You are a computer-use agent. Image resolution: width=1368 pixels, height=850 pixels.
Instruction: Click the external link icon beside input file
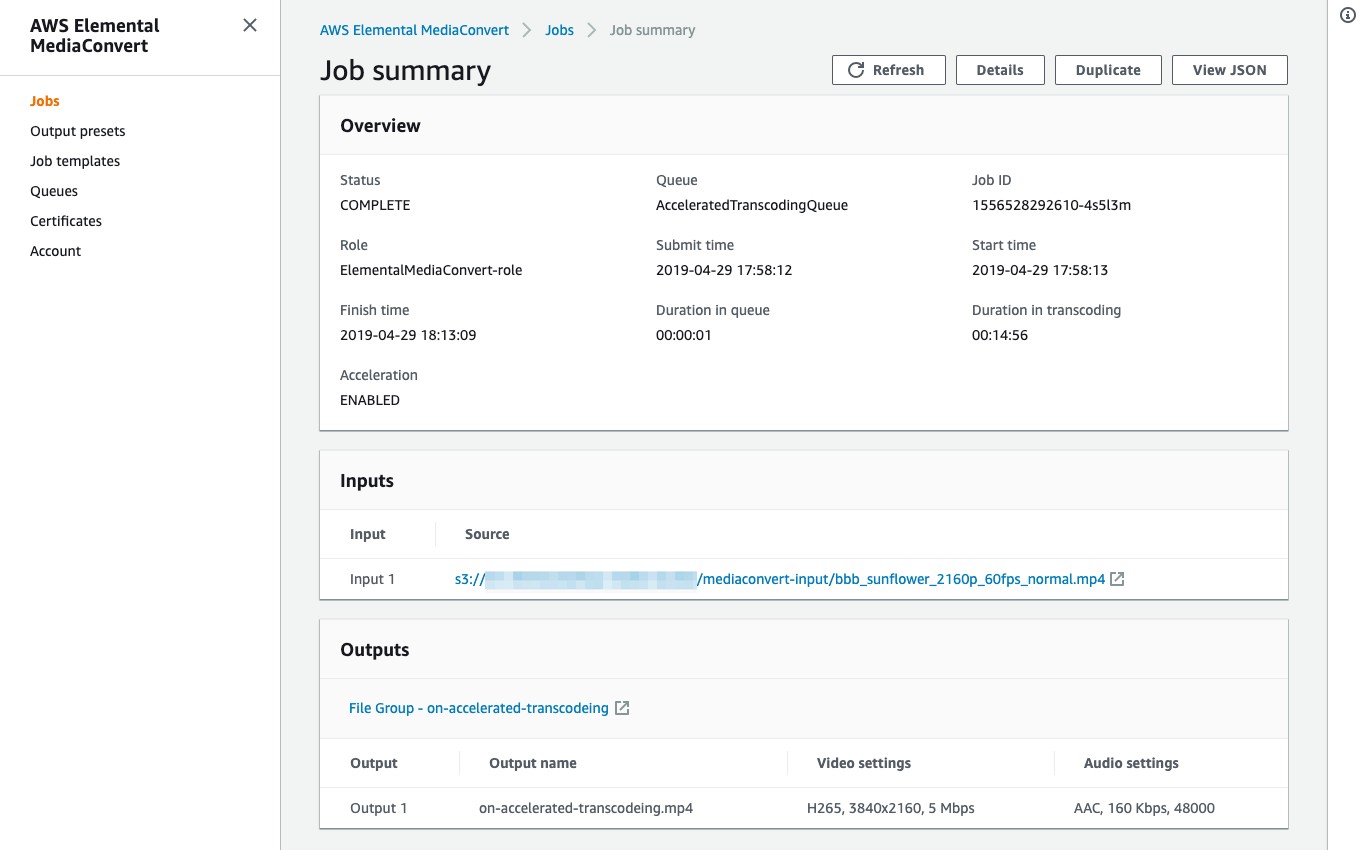[1118, 579]
